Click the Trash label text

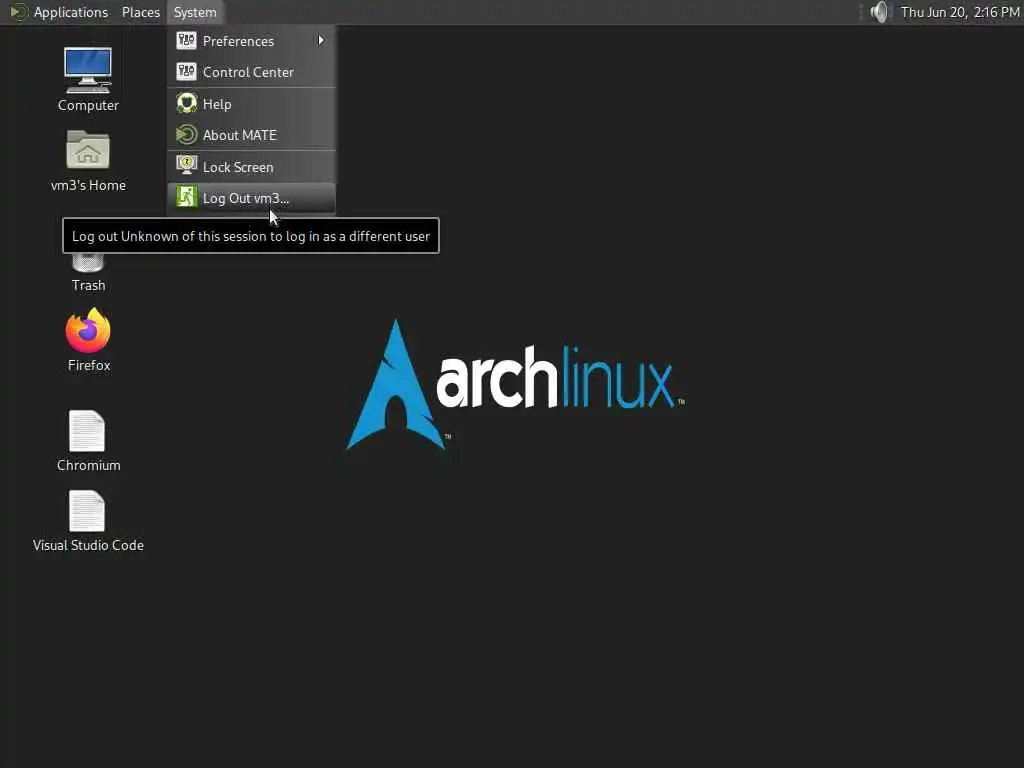point(88,285)
